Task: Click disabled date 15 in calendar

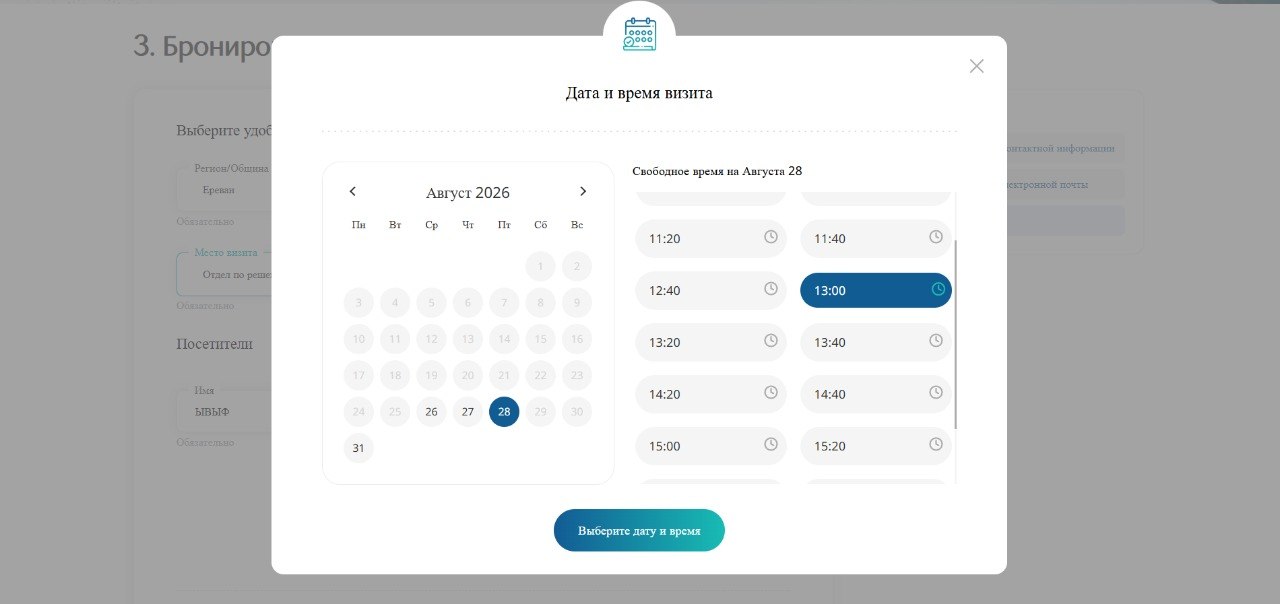Action: pyautogui.click(x=541, y=339)
